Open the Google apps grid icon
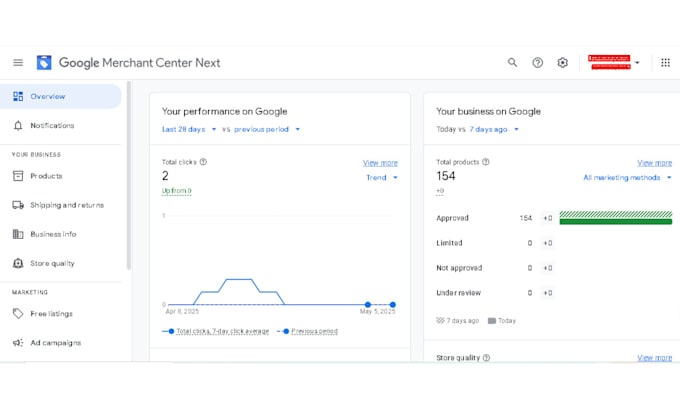The height and width of the screenshot is (409, 680). pos(665,63)
